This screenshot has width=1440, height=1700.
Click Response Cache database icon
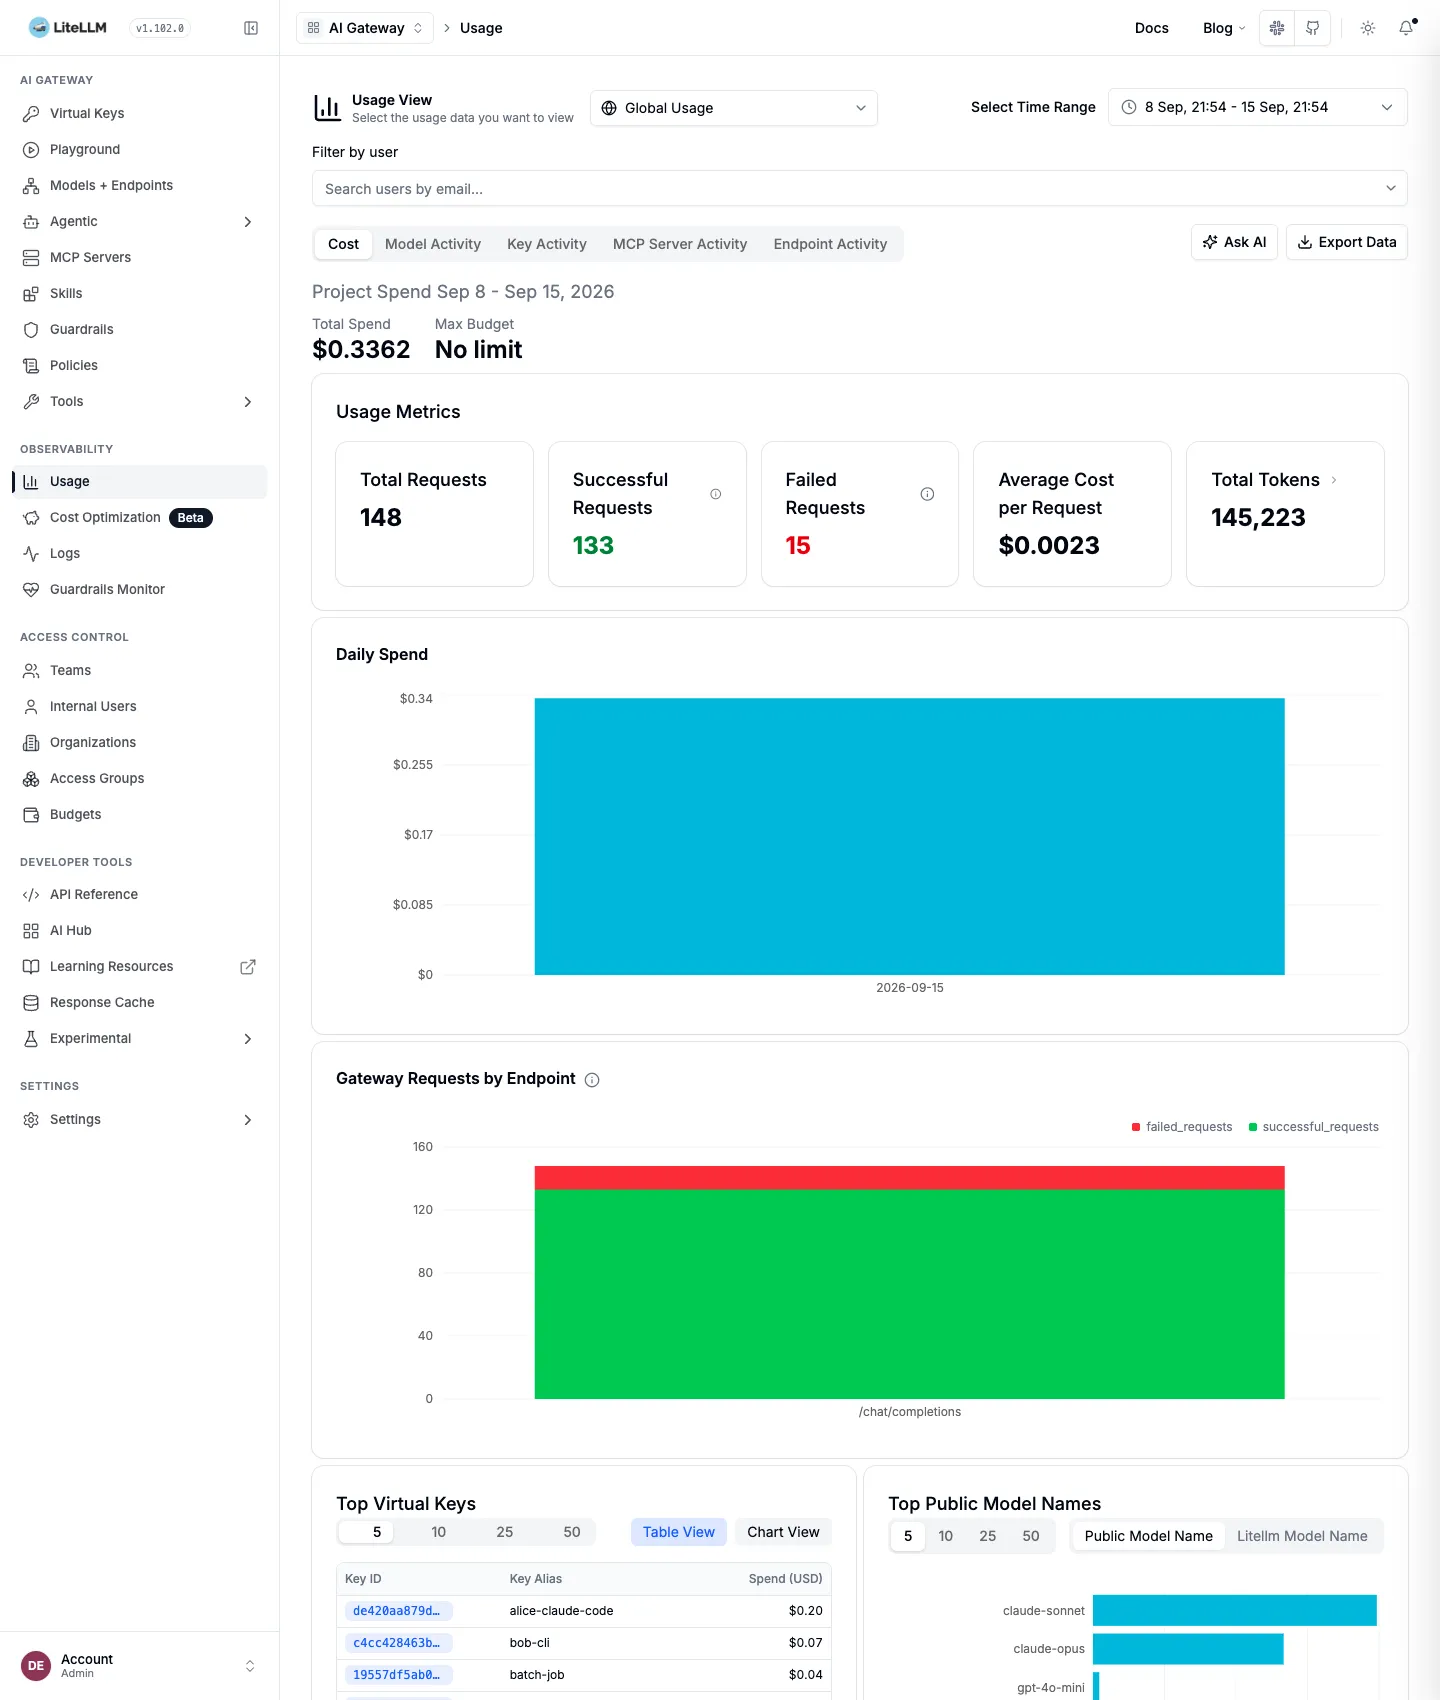click(x=31, y=1002)
